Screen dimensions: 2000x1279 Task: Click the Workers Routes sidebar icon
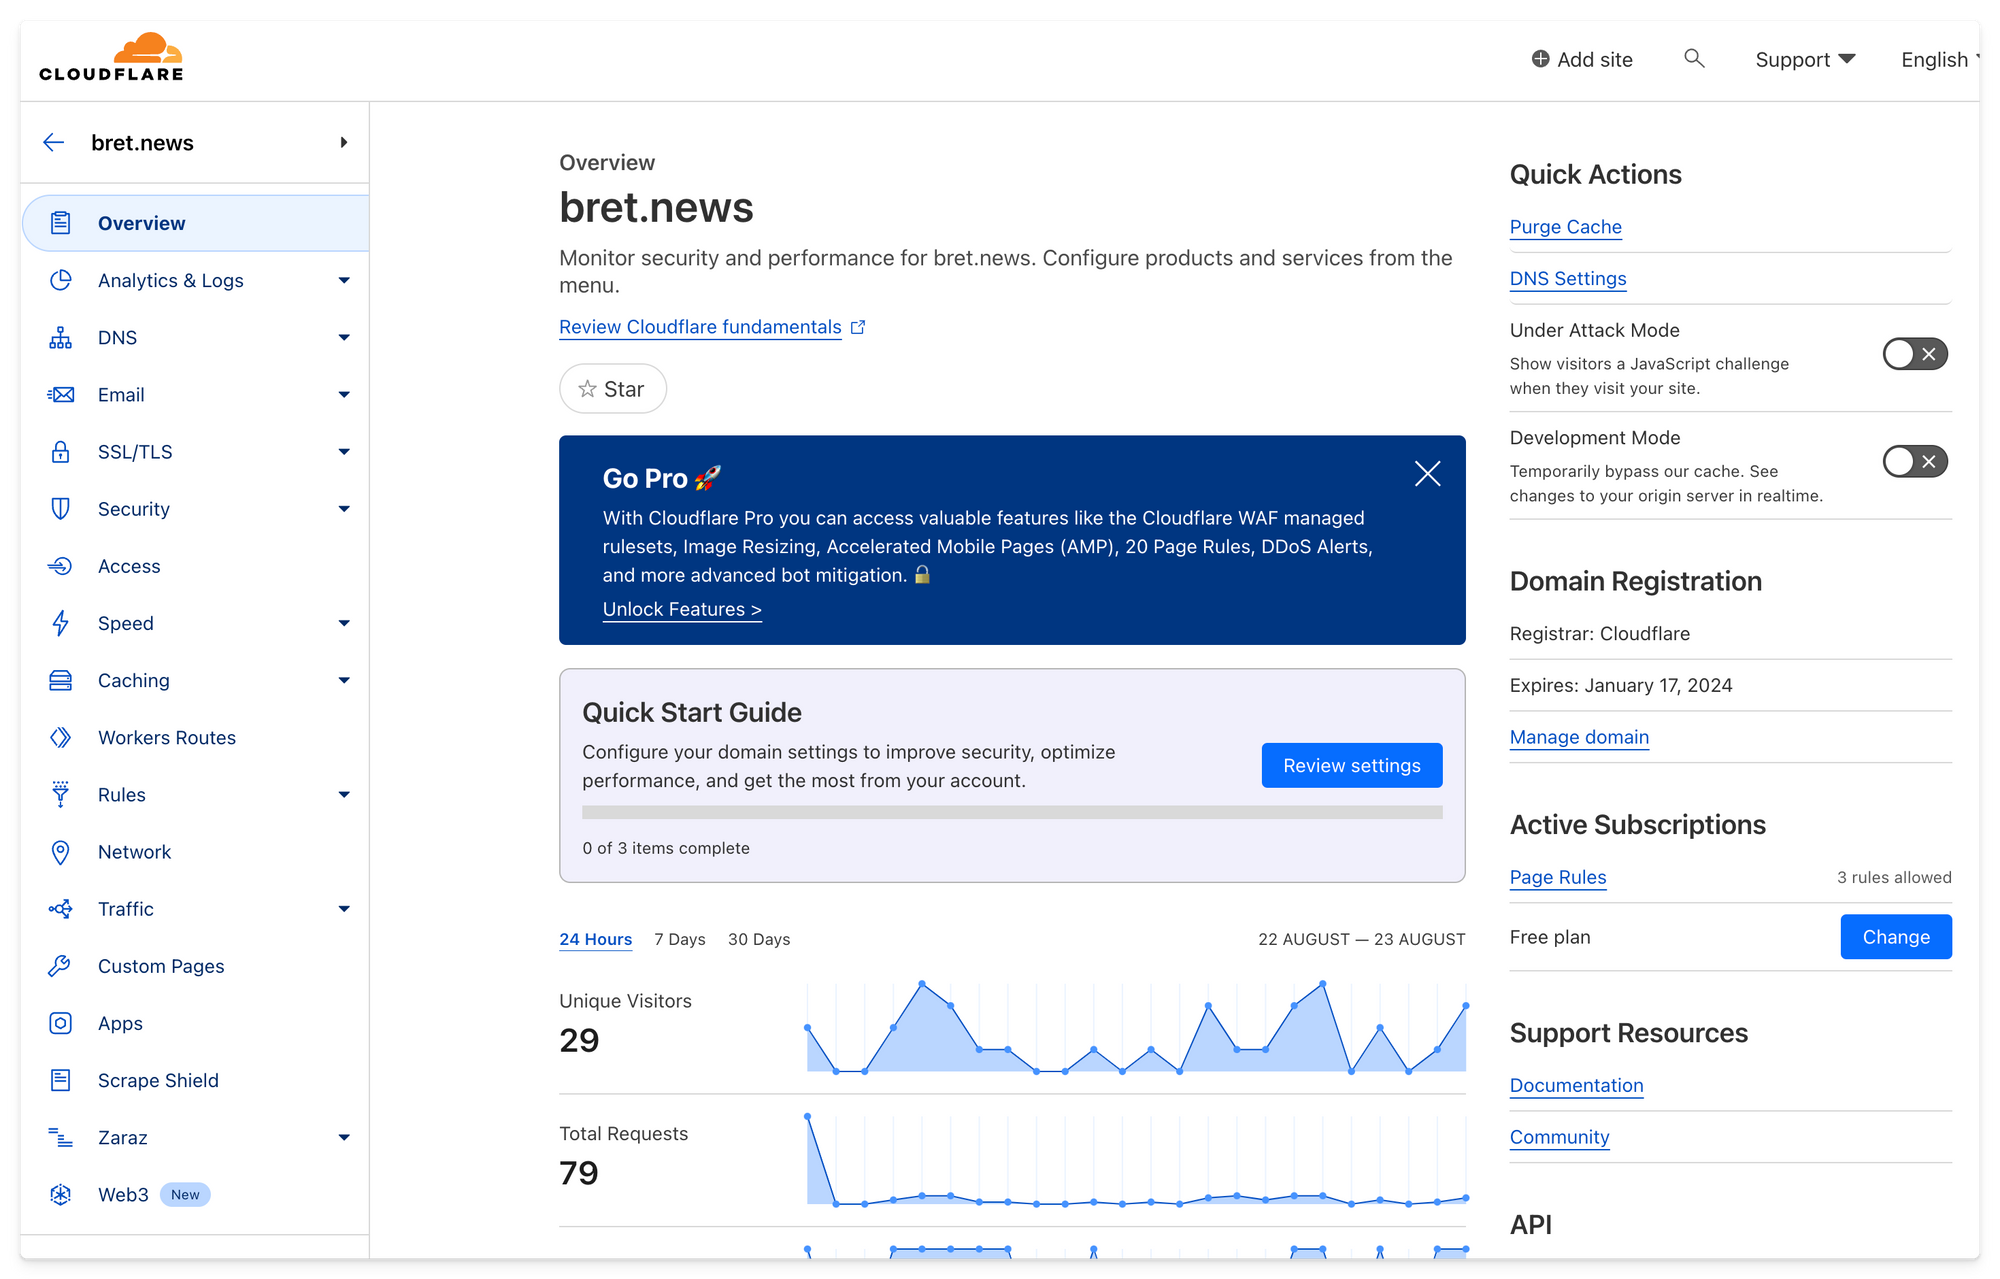coord(60,738)
